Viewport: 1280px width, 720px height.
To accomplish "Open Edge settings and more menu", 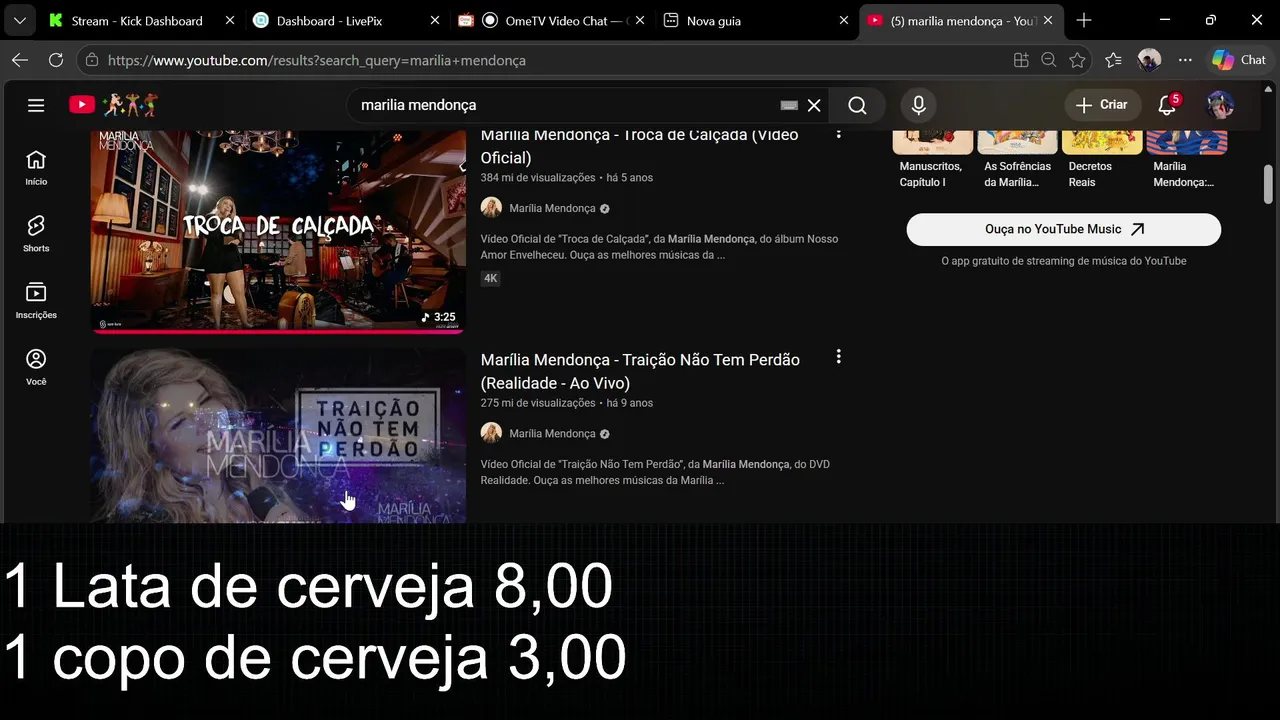I will [x=1185, y=60].
